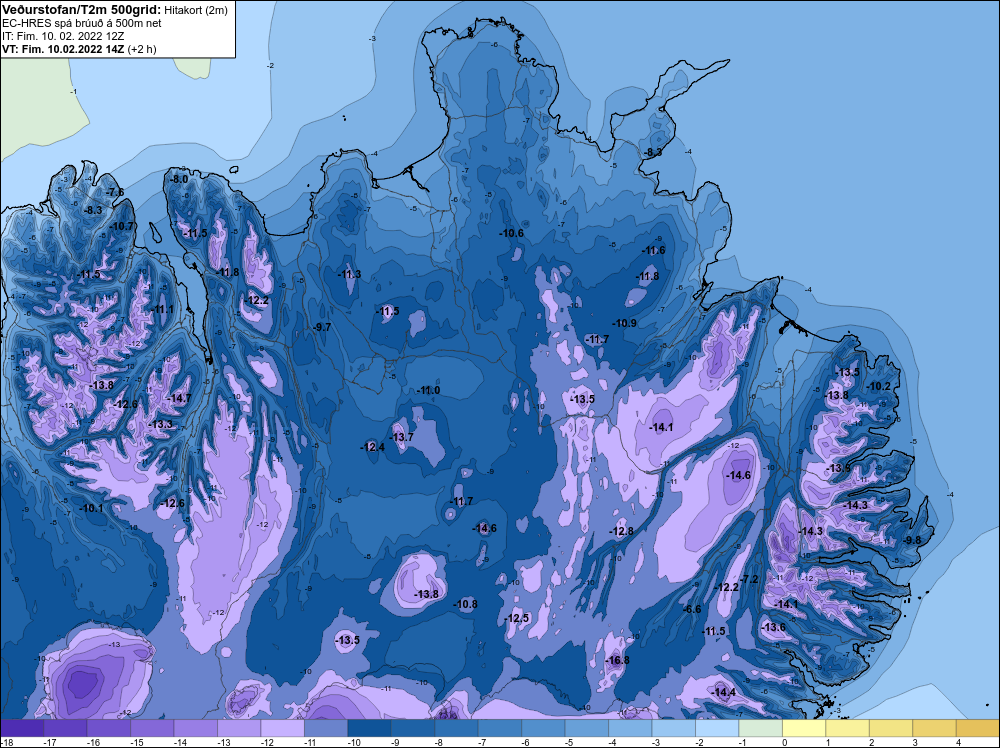Click the -14.7 temperature value
The image size is (1000, 748).
point(179,398)
